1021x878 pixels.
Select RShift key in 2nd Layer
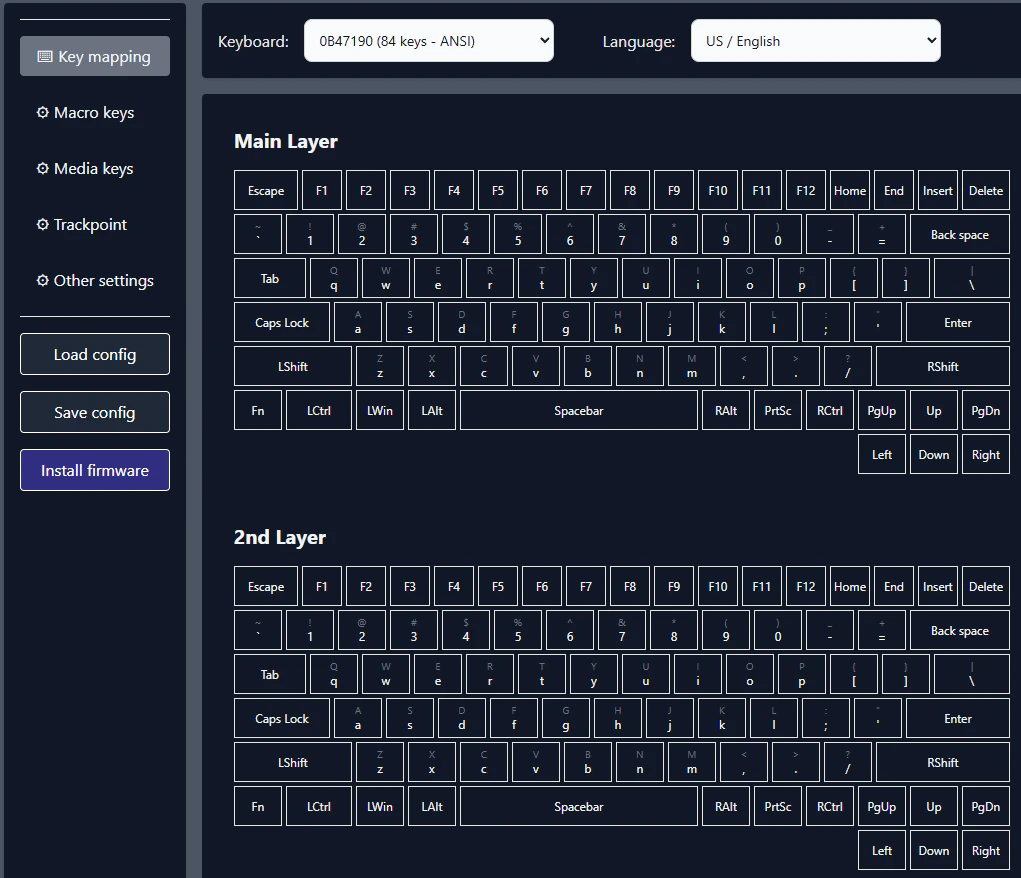(943, 763)
